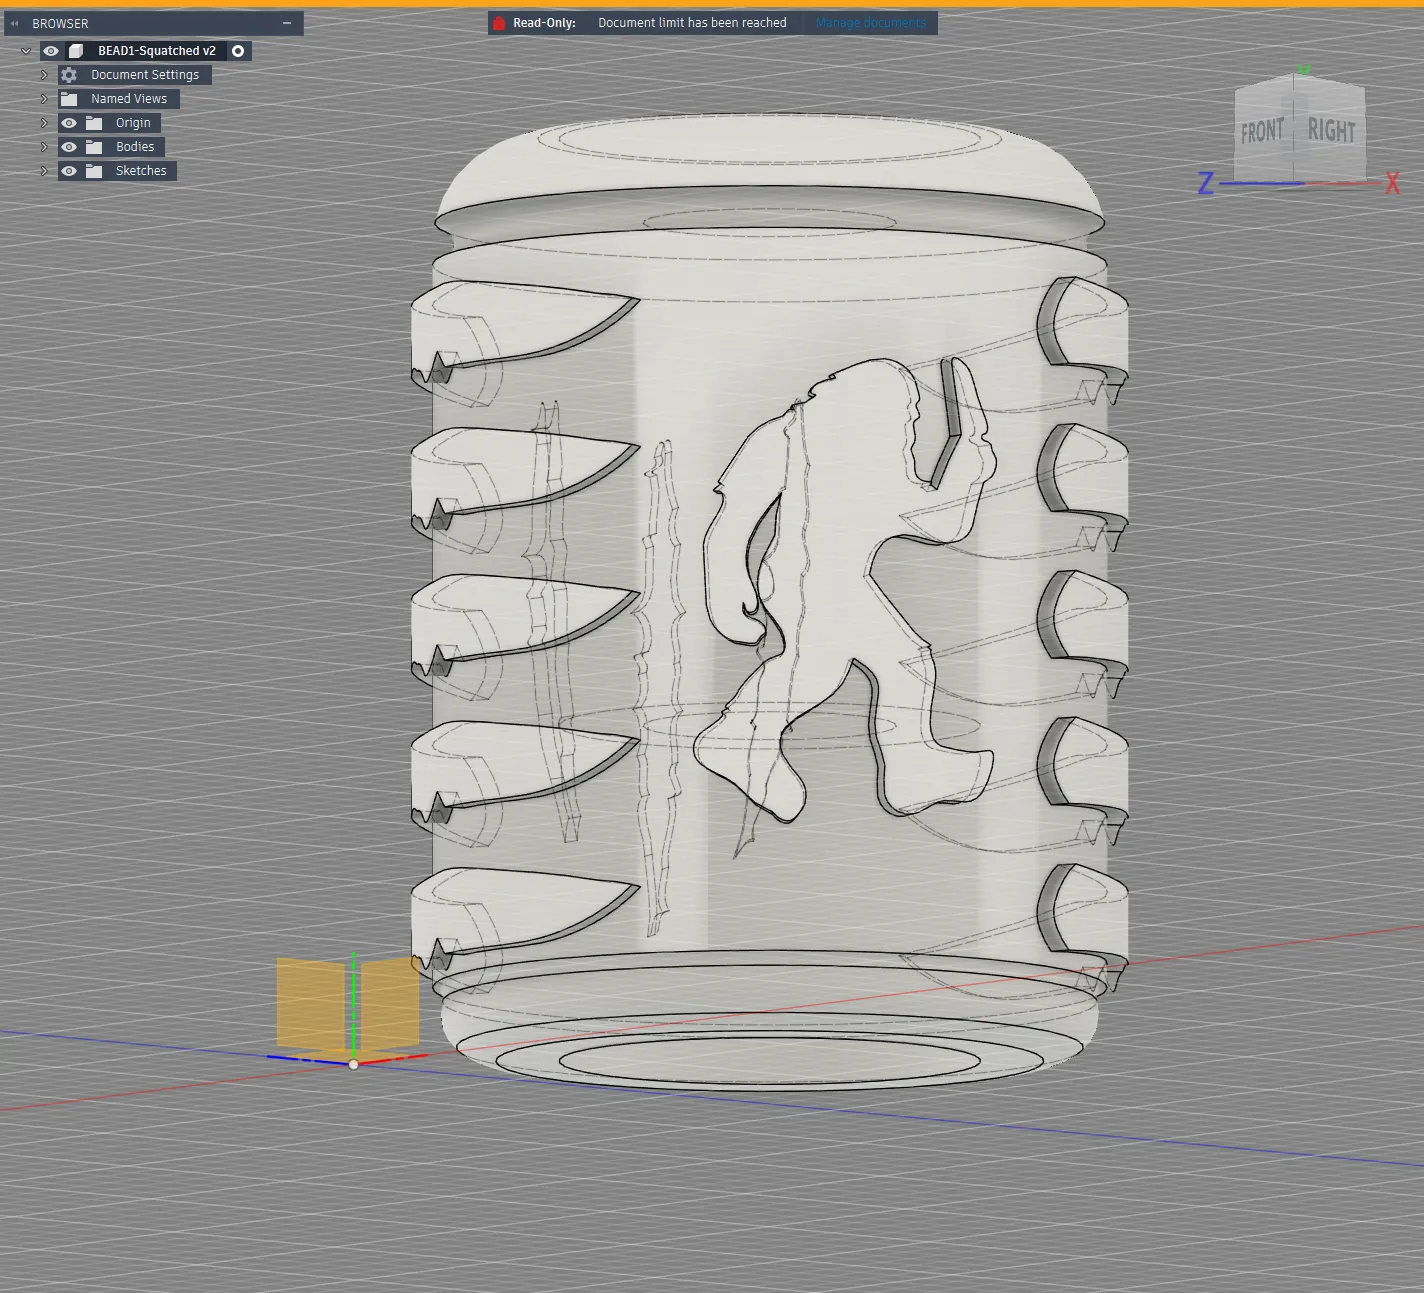This screenshot has height=1293, width=1424.
Task: Select the Named Views label
Action: point(129,99)
